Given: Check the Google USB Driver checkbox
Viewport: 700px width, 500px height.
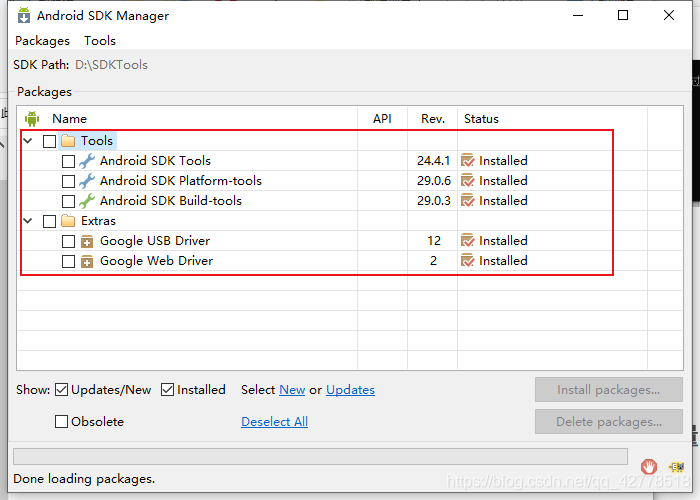Looking at the screenshot, I should [68, 242].
